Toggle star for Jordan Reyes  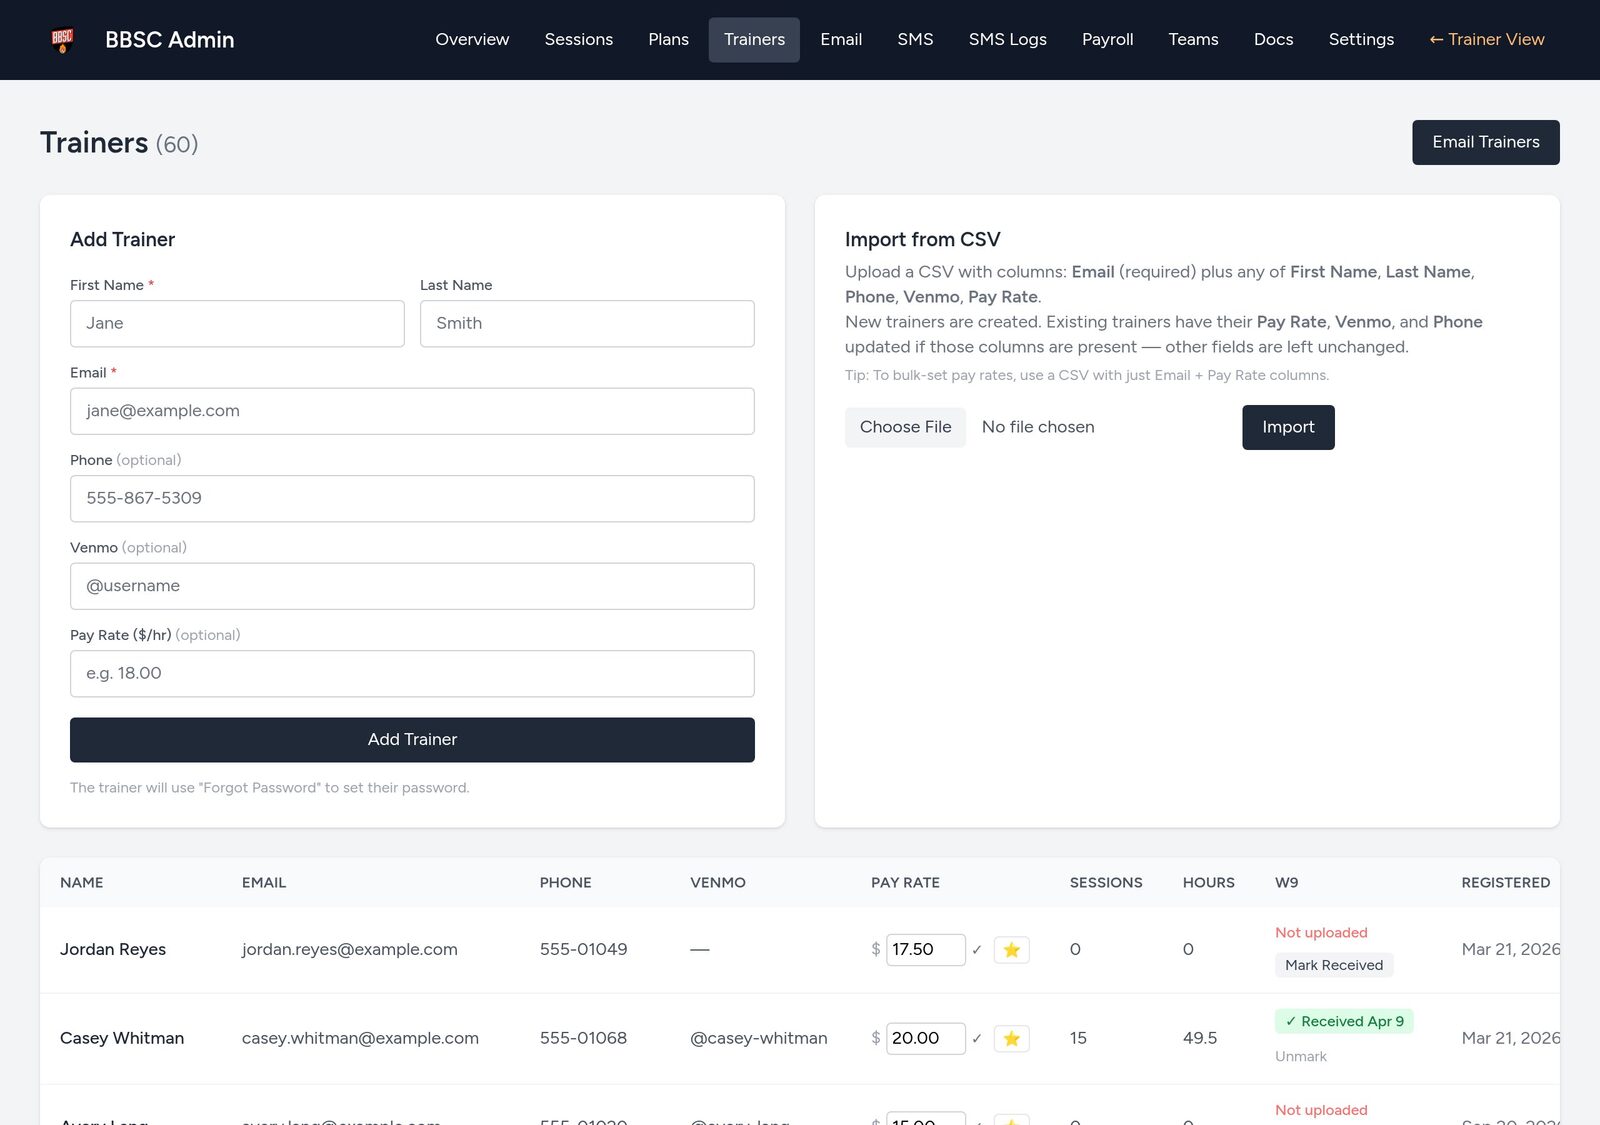pos(1011,950)
